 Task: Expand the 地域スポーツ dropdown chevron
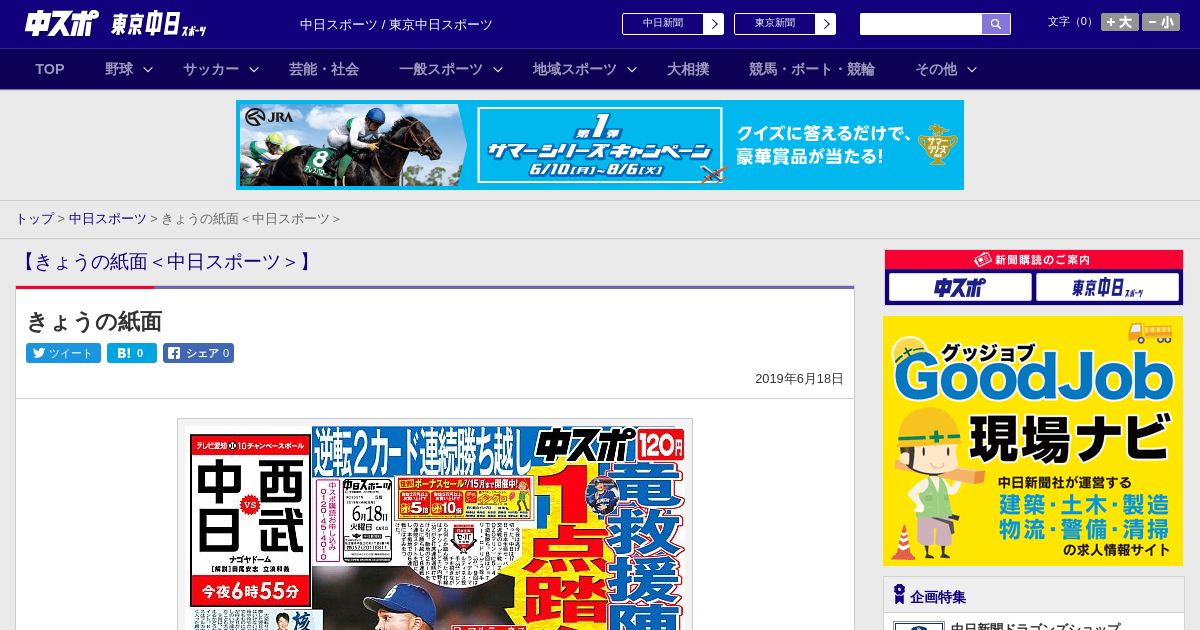coord(632,70)
